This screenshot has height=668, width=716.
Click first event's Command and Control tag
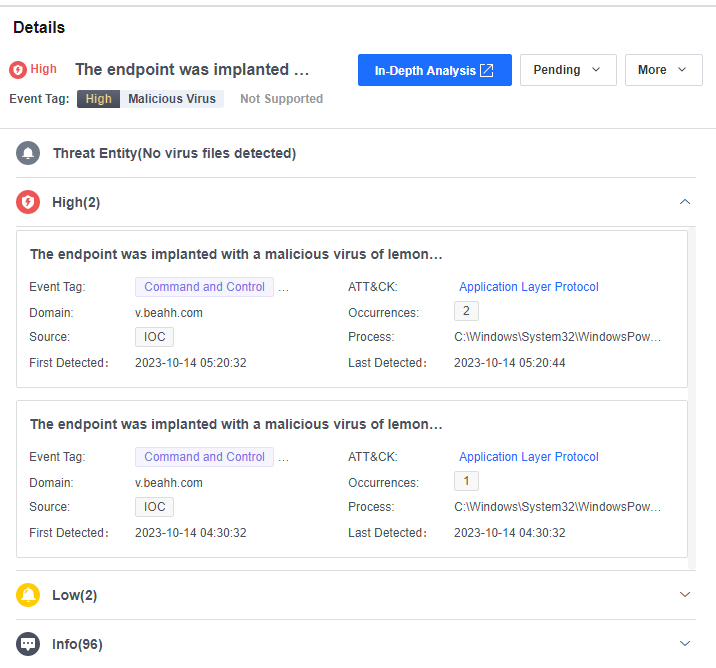(x=204, y=287)
